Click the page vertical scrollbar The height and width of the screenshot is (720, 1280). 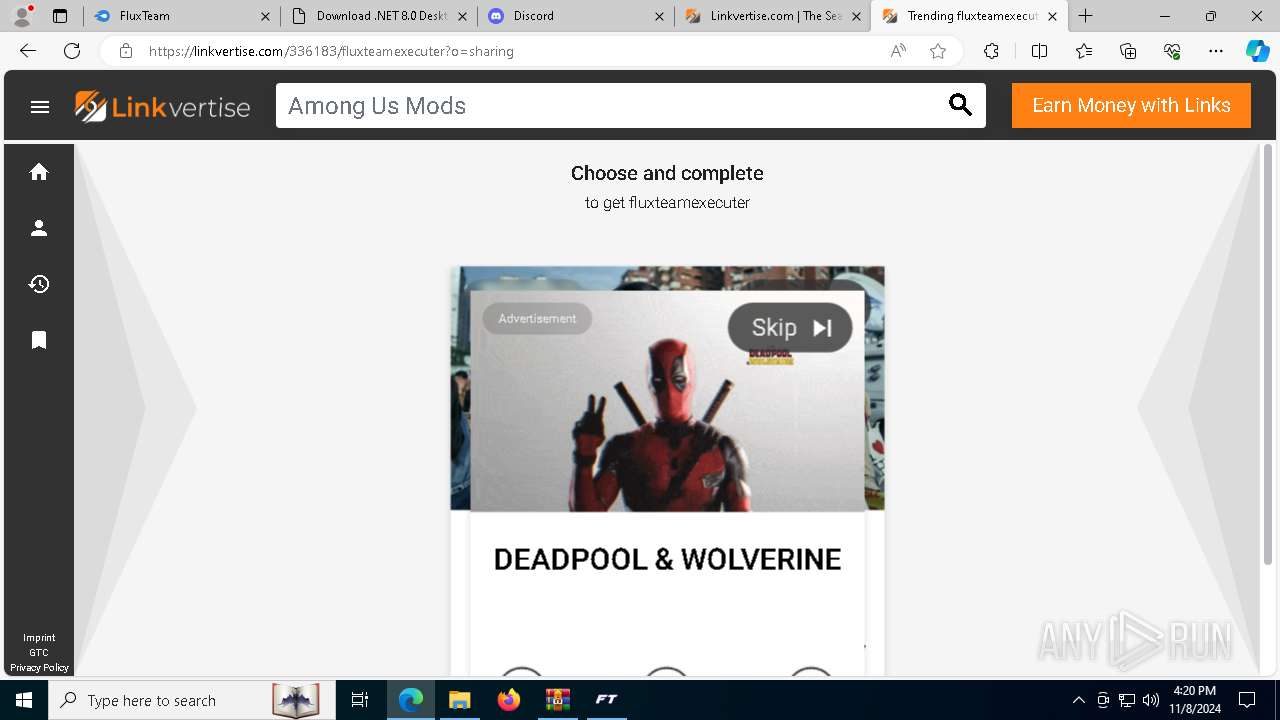pyautogui.click(x=1268, y=355)
